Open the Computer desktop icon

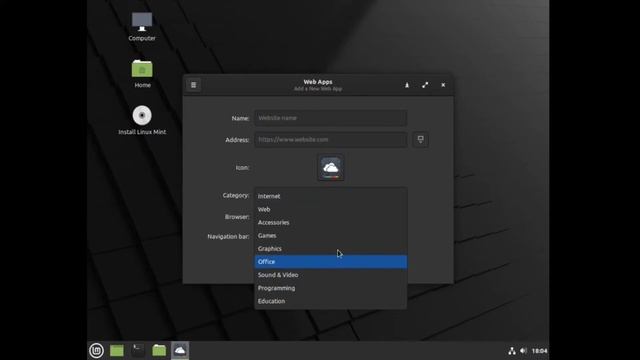pos(142,27)
